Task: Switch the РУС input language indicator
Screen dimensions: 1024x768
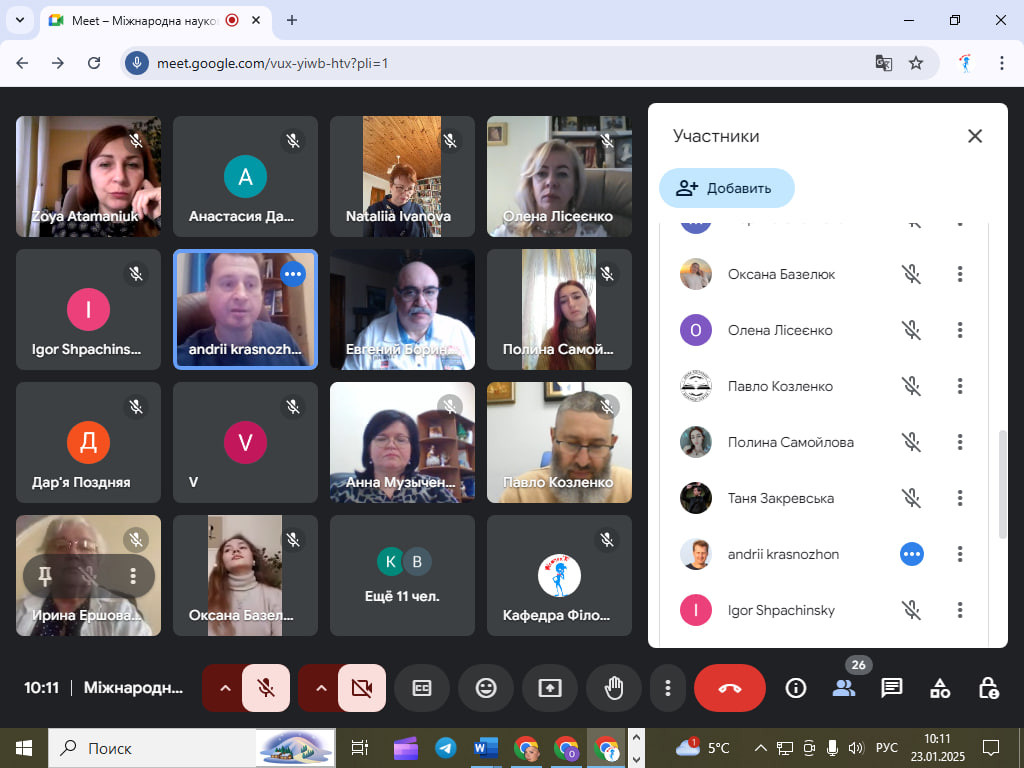Action: [x=886, y=748]
